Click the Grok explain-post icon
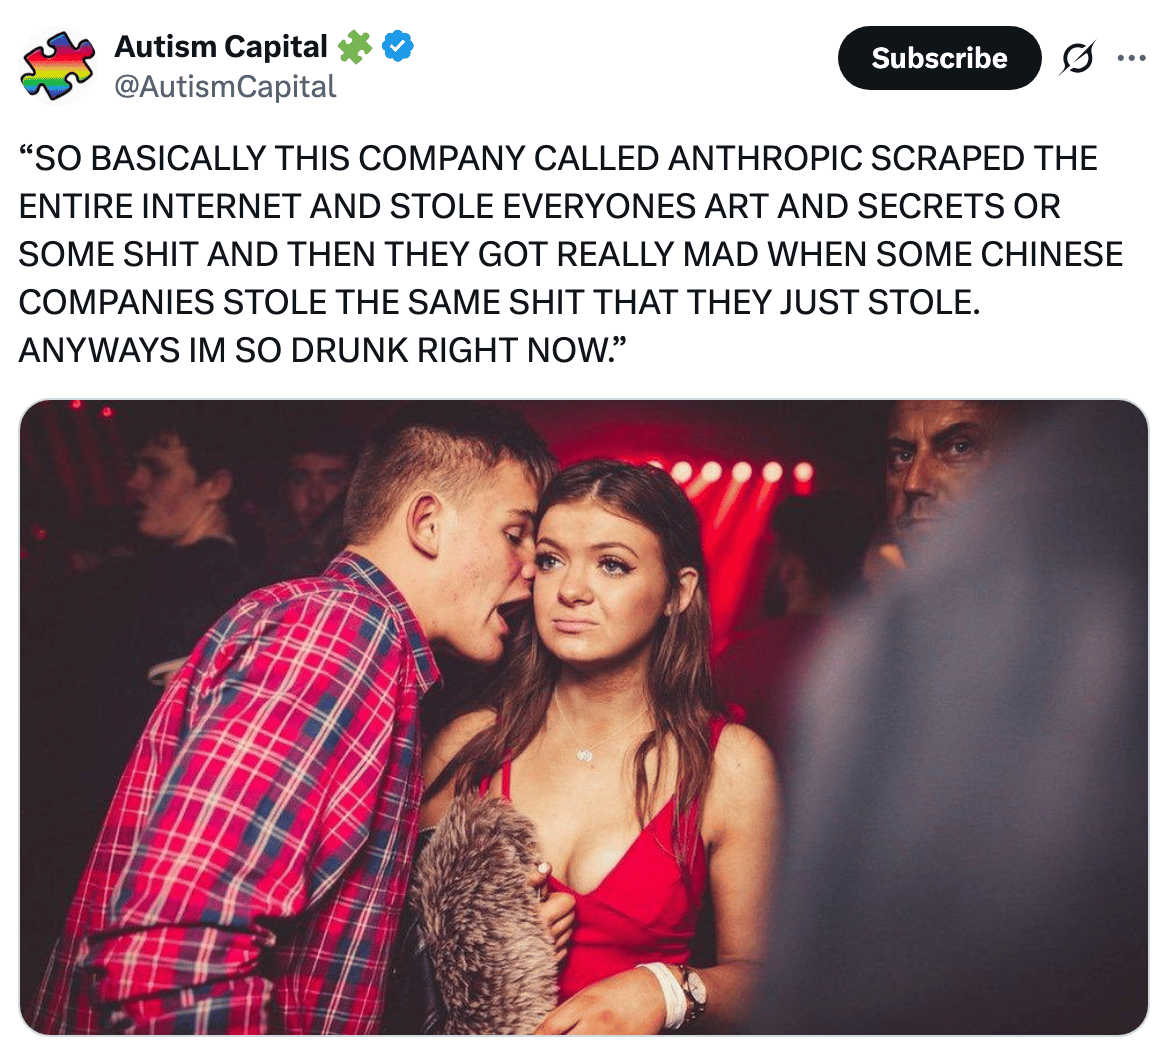 click(x=1077, y=58)
